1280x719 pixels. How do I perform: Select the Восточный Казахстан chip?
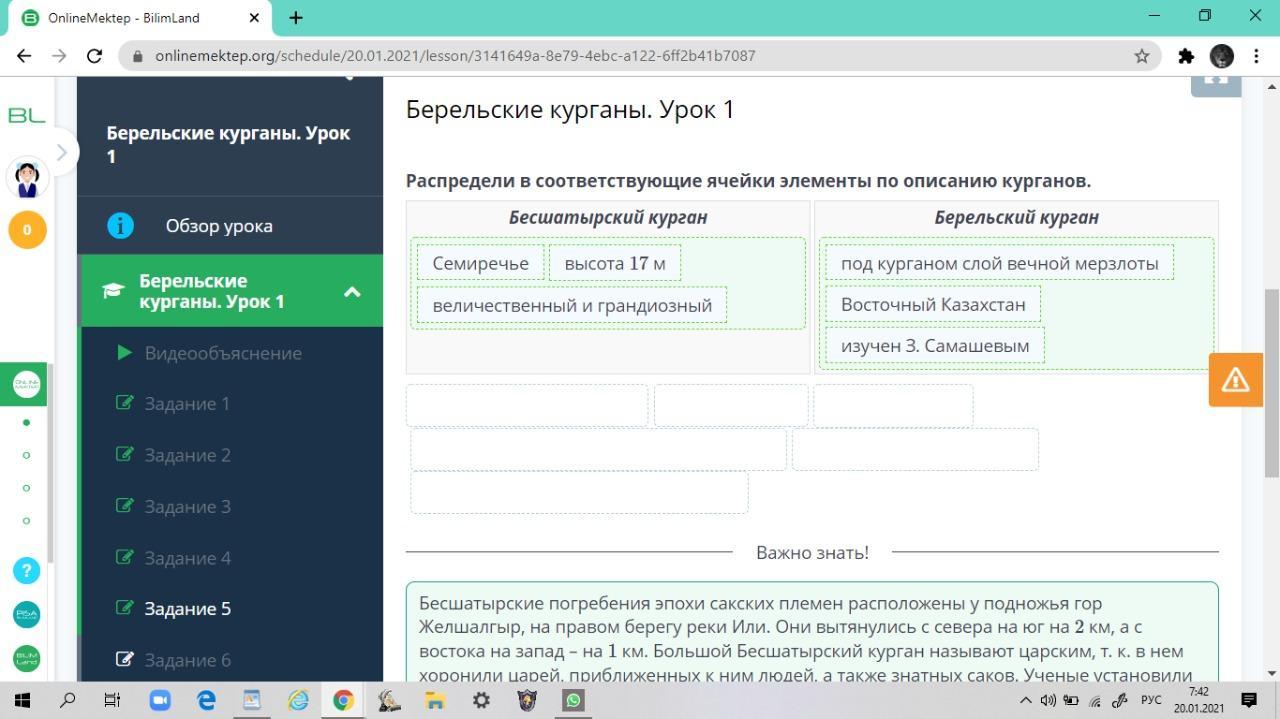click(x=933, y=304)
